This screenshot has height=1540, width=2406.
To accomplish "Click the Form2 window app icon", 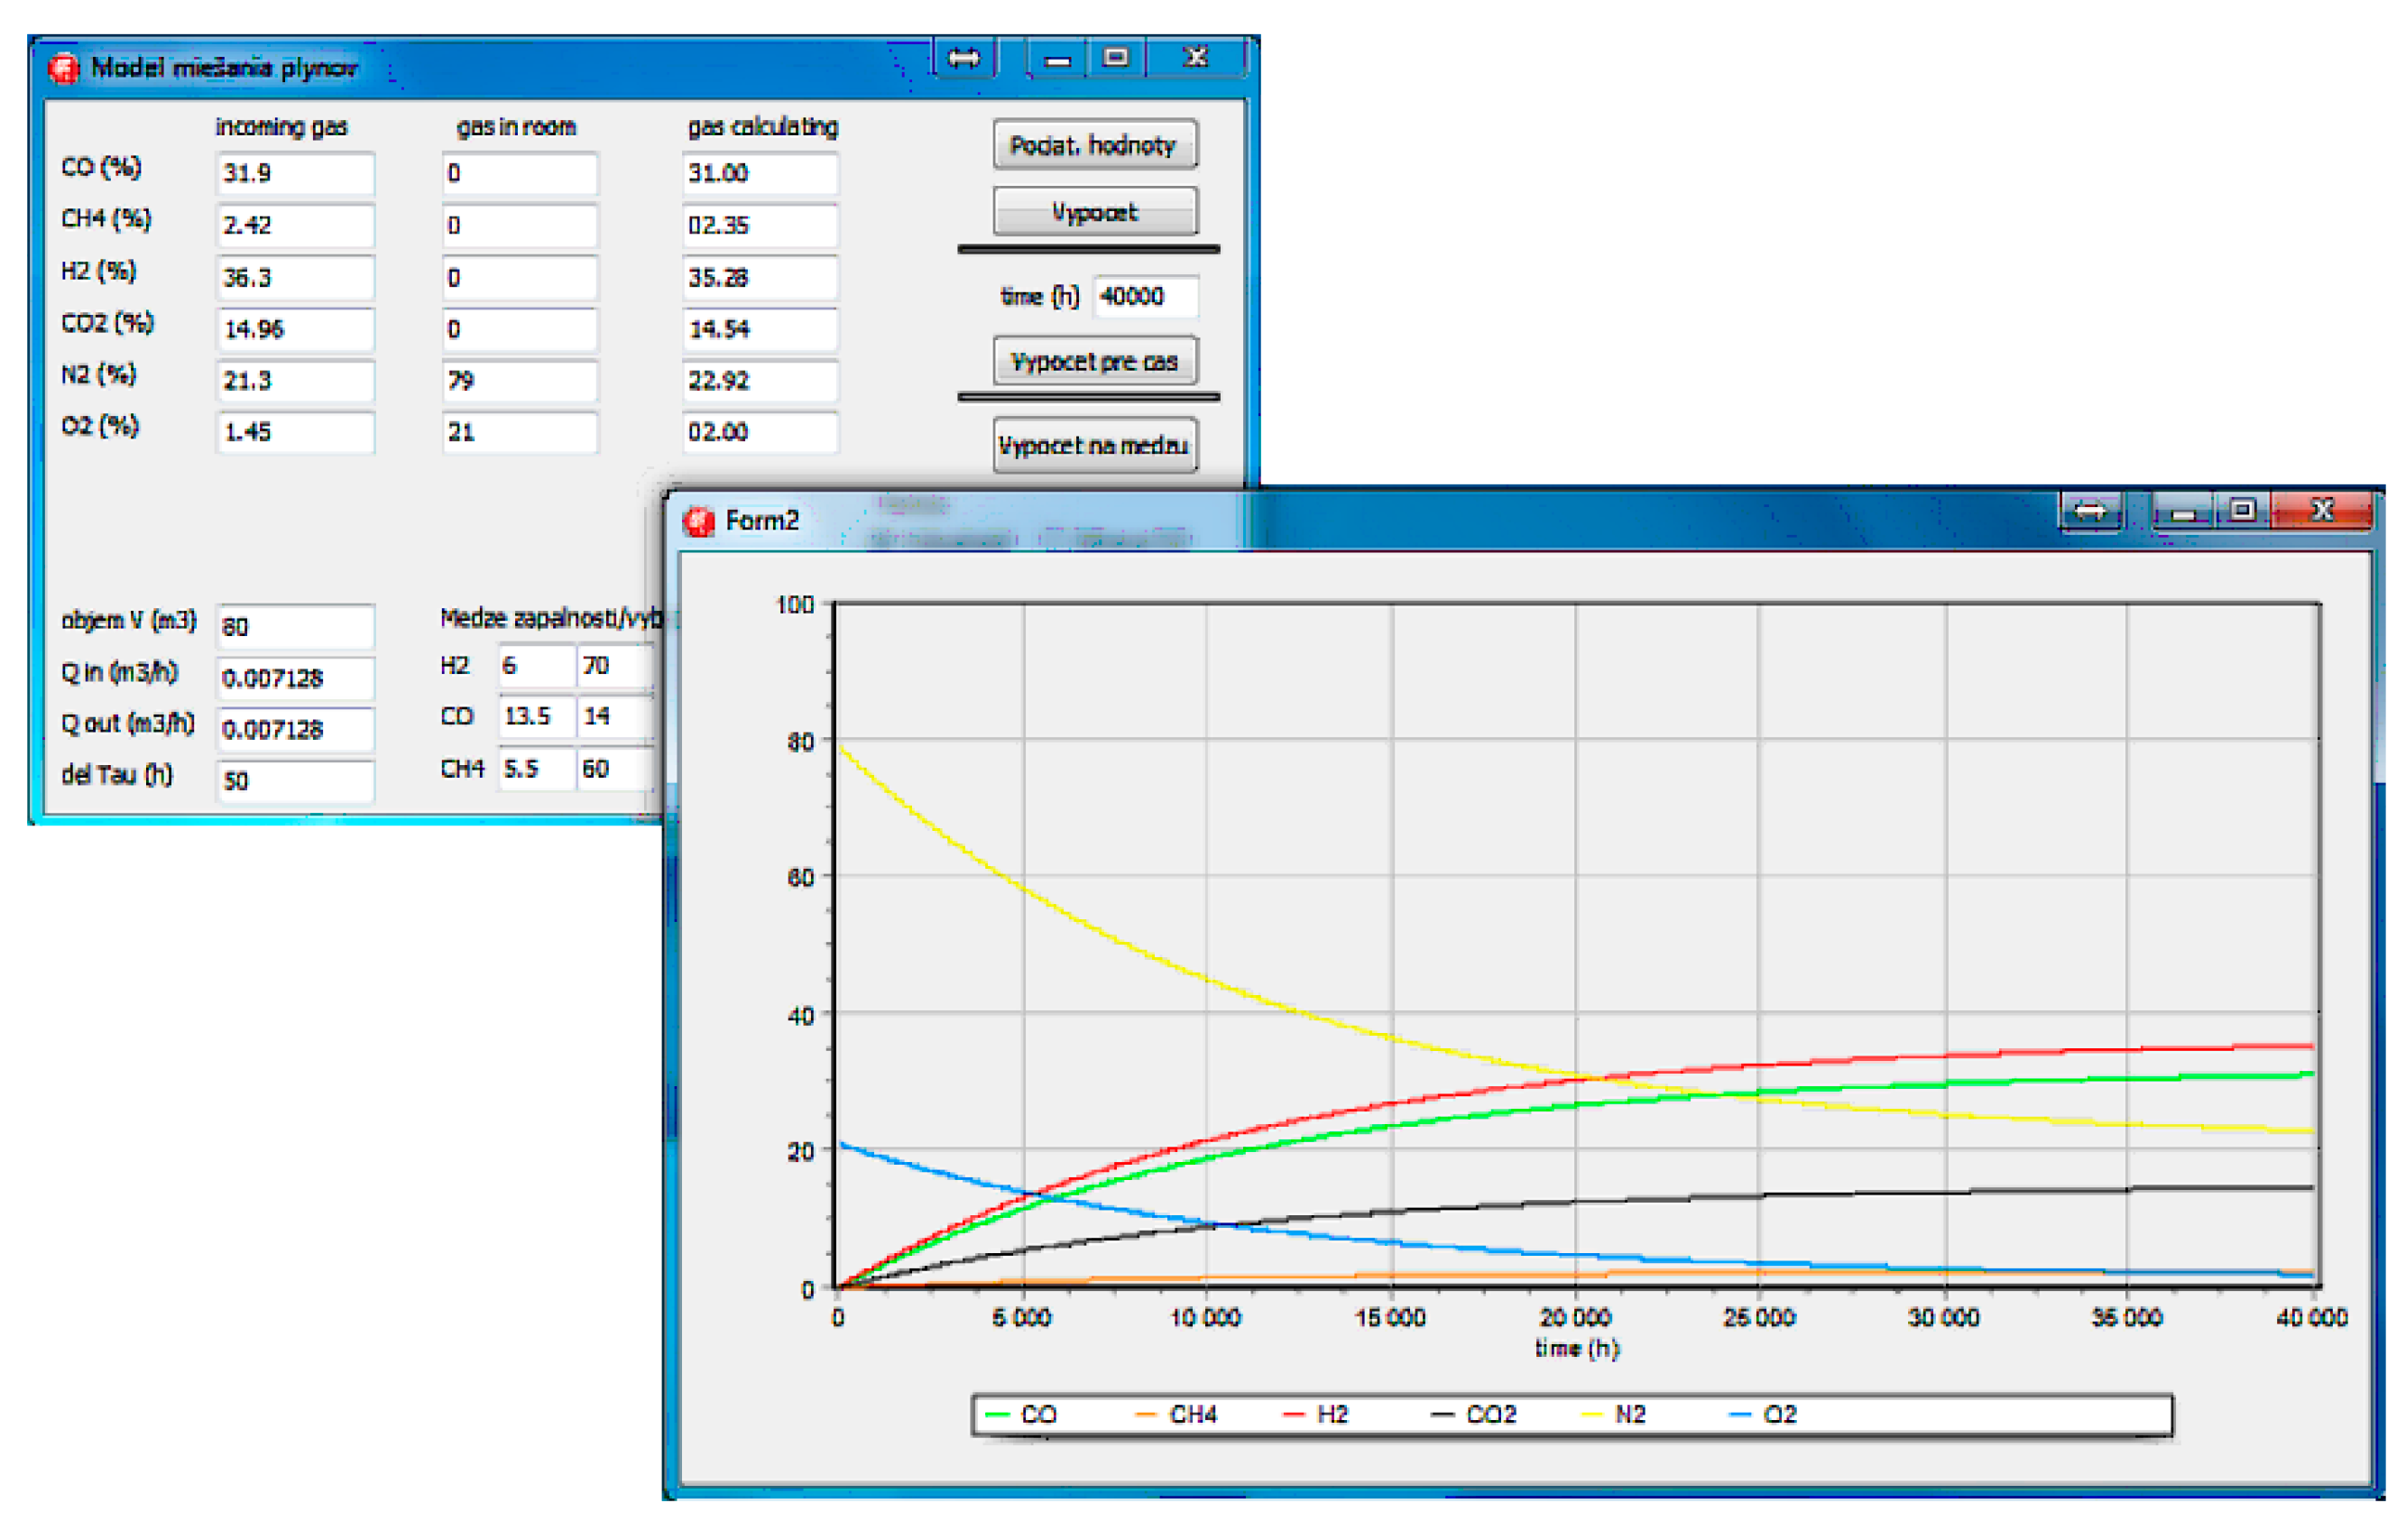I will coord(699,521).
